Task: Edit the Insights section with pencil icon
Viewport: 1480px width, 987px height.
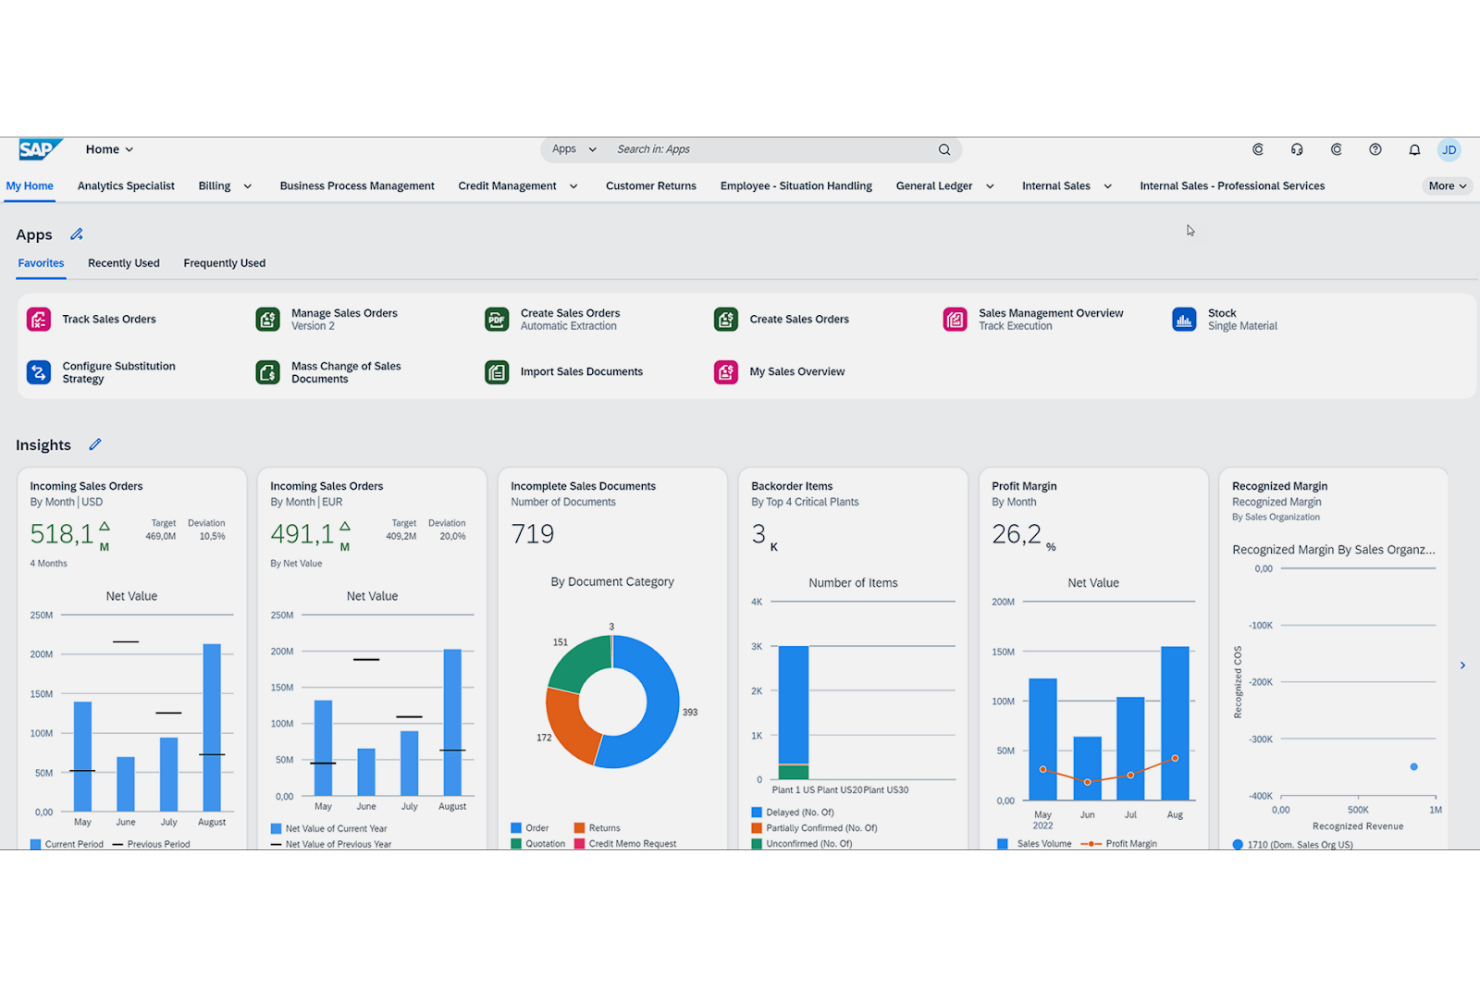Action: tap(95, 444)
